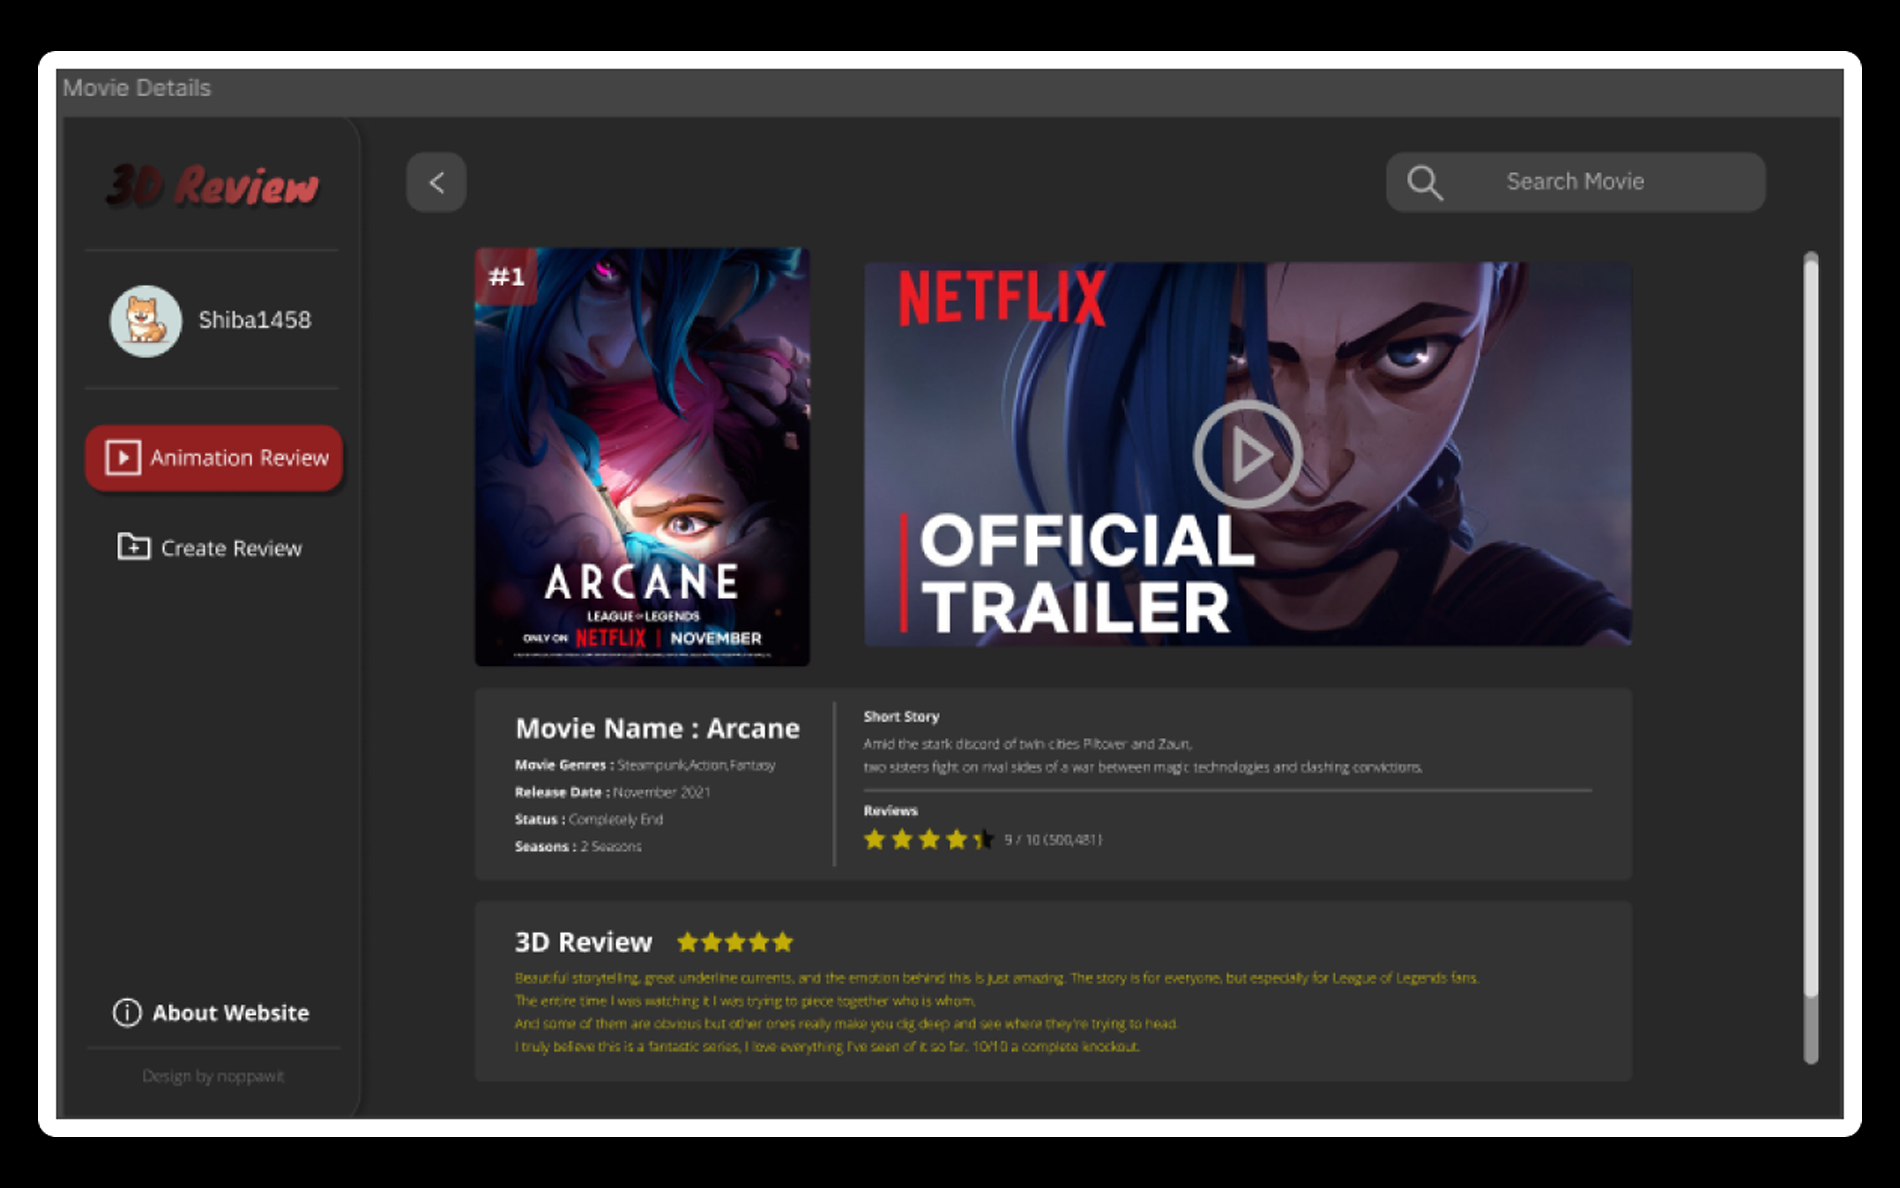
Task: Click the 3D Review logo
Action: click(213, 185)
